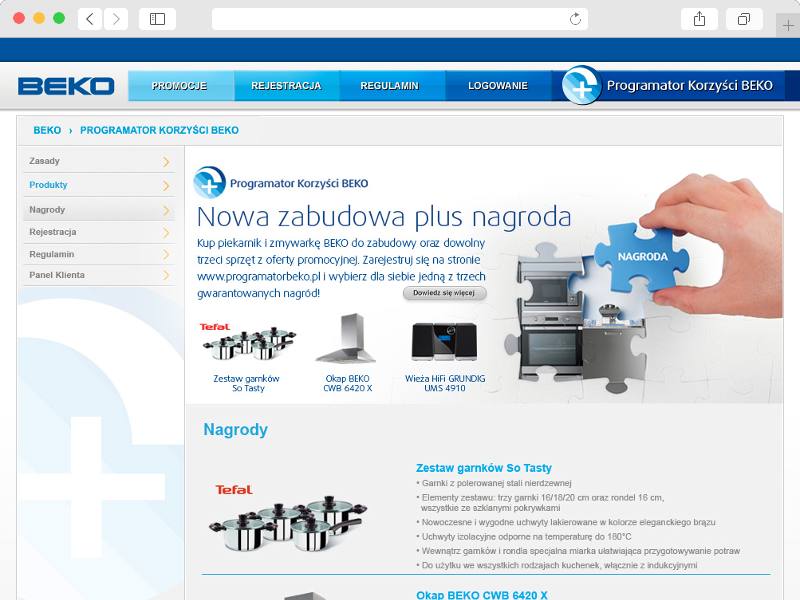Click the BEKO breadcrumb link
The width and height of the screenshot is (800, 600).
[47, 130]
